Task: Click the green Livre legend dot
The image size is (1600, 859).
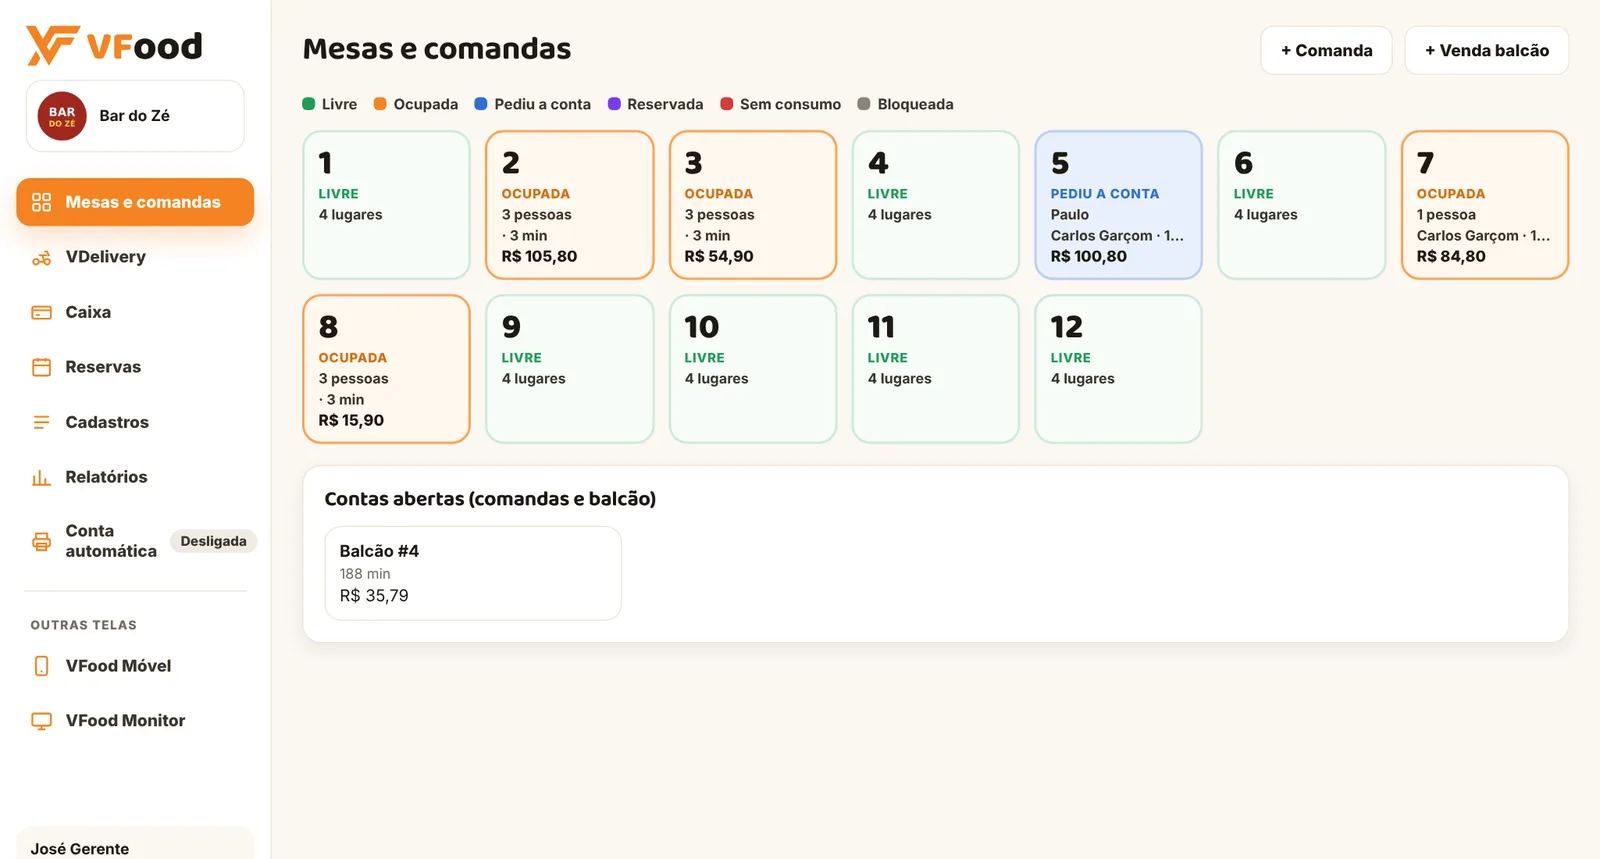Action: [x=309, y=104]
